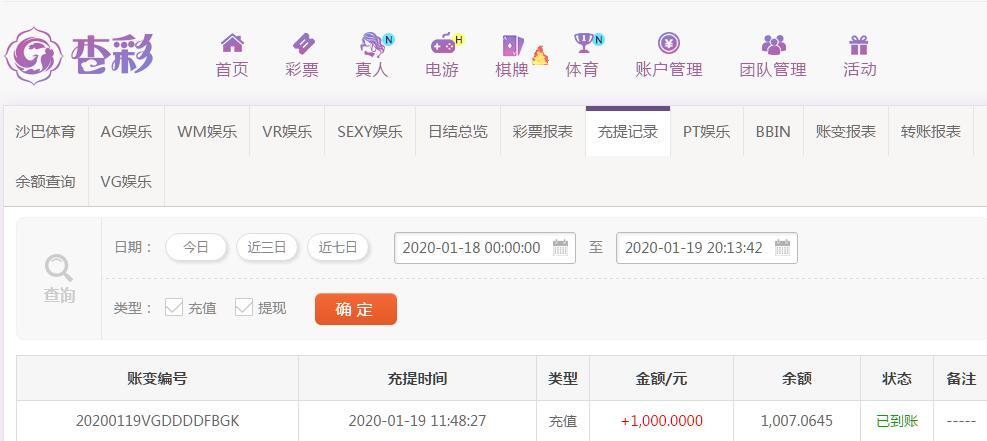This screenshot has height=441, width=987.
Task: Switch to the 日结总览 tab
Action: (x=458, y=131)
